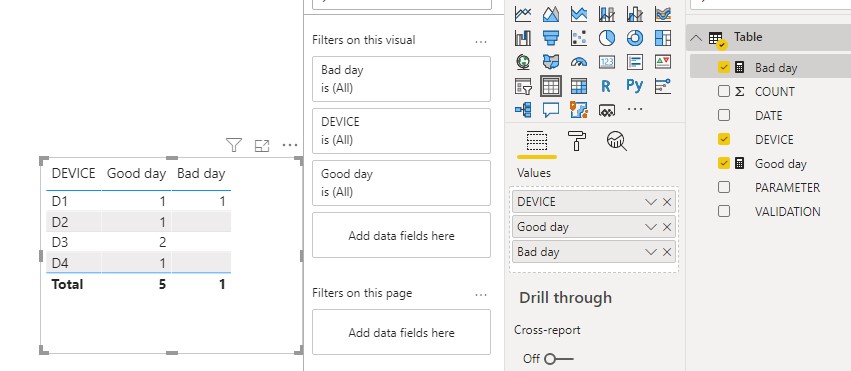Image resolution: width=851 pixels, height=371 pixels.
Task: Uncheck the Bad day field checkbox
Action: tap(723, 67)
